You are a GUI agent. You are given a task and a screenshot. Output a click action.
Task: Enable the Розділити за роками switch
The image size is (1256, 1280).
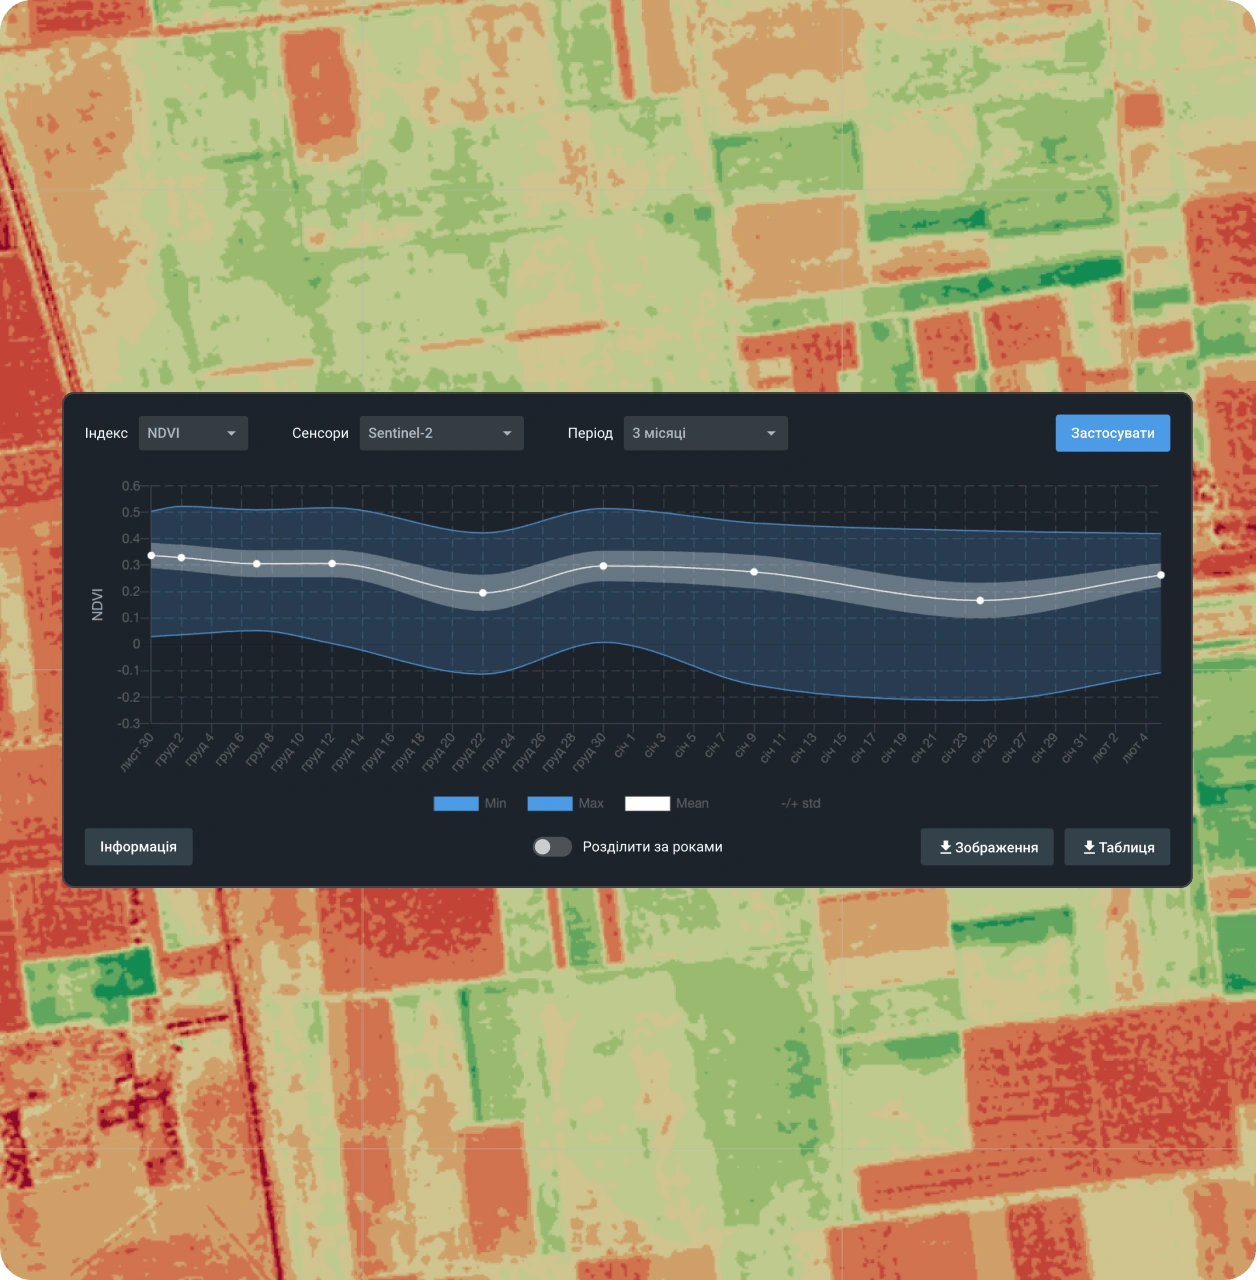pyautogui.click(x=551, y=847)
